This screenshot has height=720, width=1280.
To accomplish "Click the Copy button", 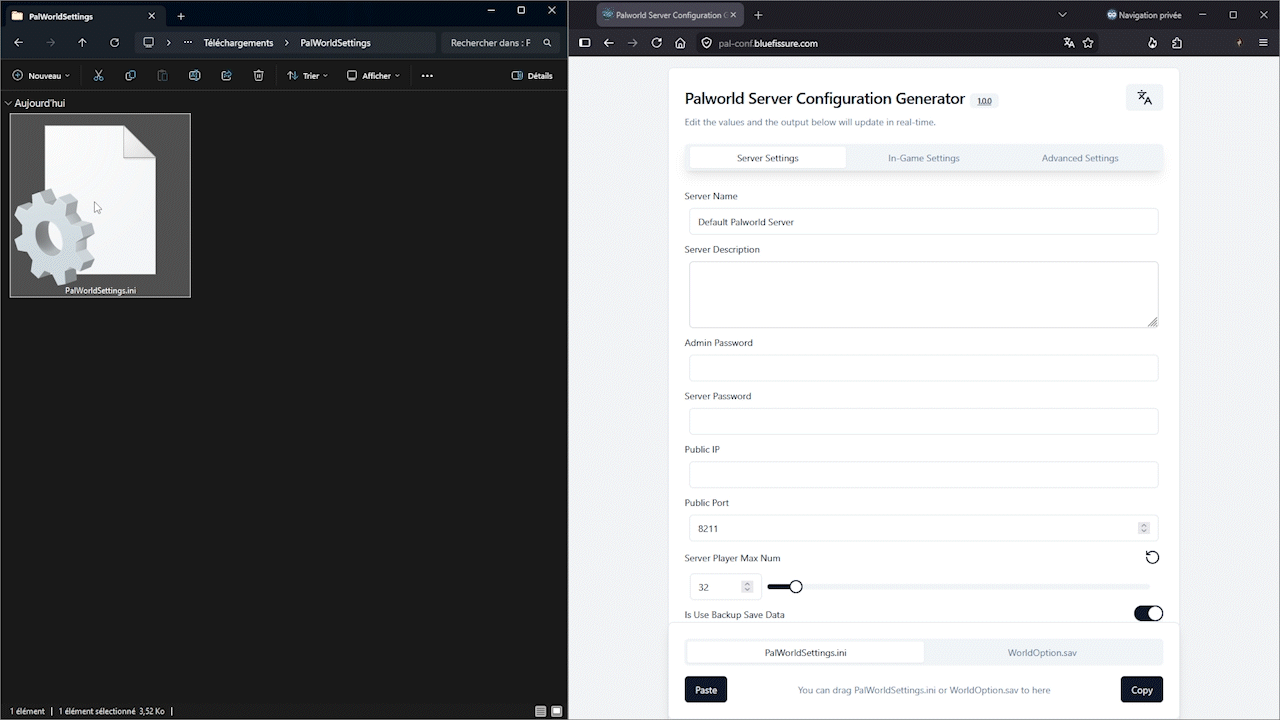I will click(1142, 690).
